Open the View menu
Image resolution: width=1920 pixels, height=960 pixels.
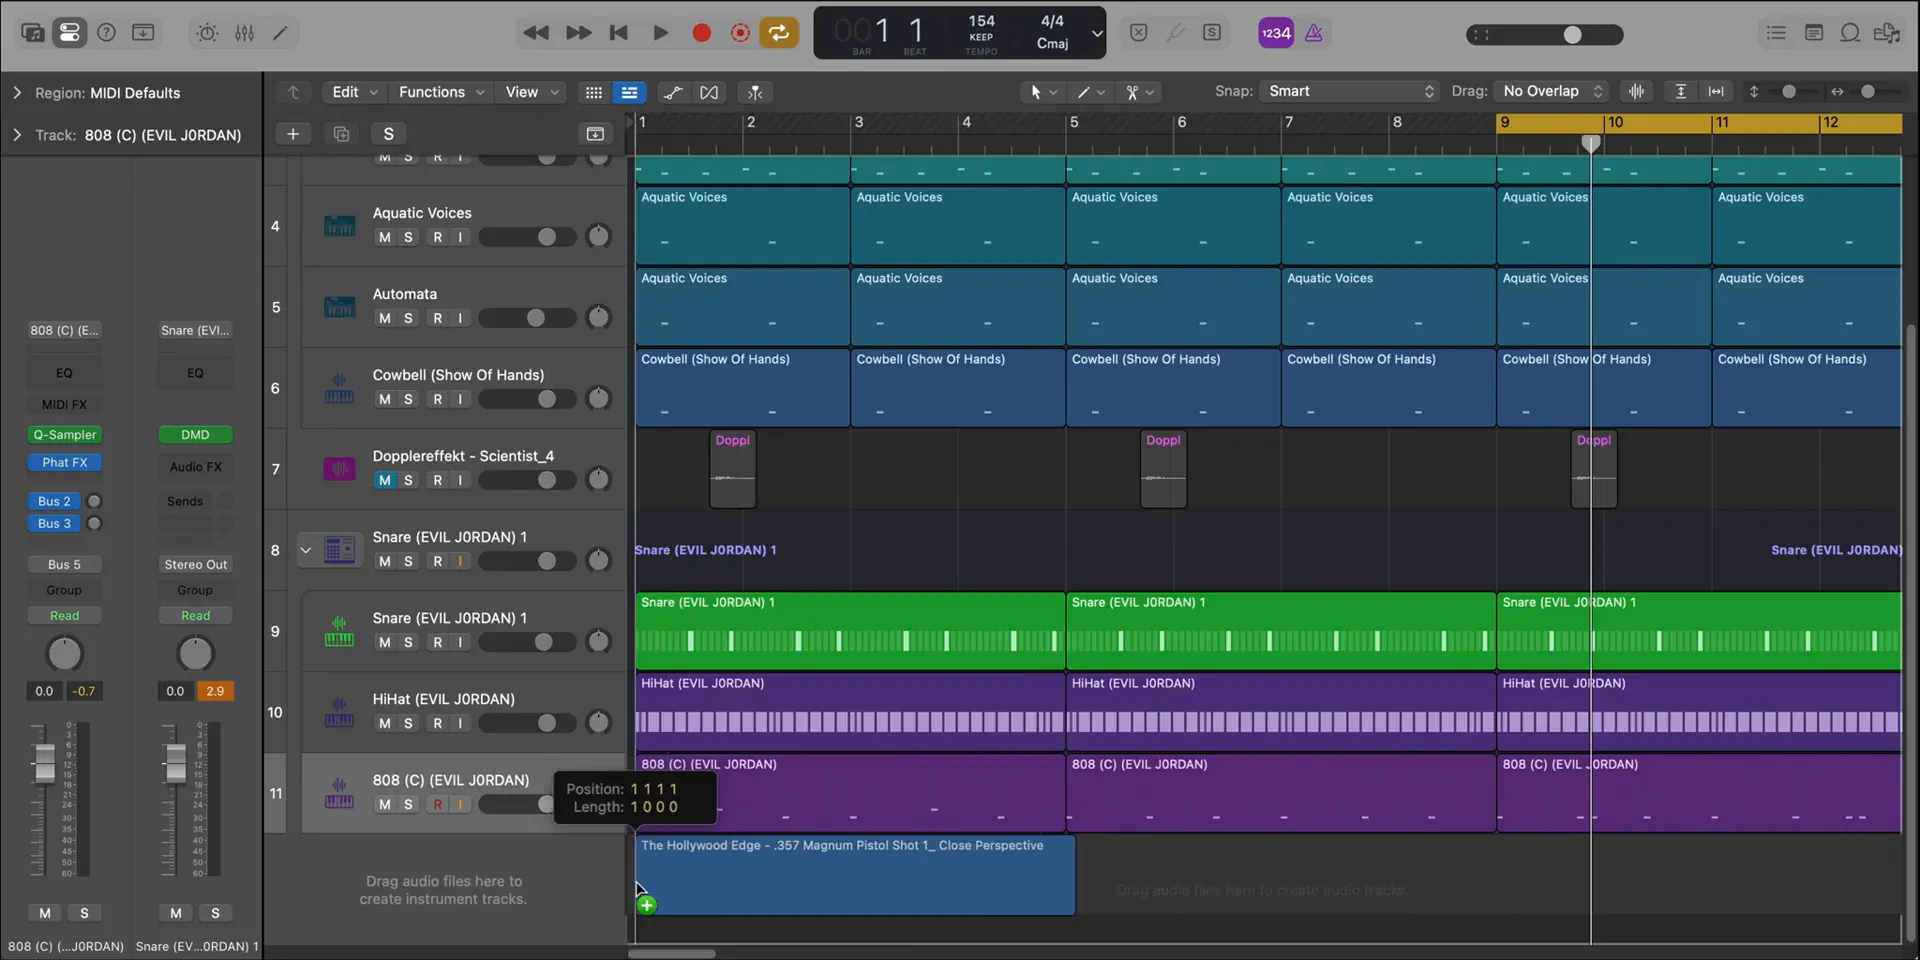pos(532,92)
